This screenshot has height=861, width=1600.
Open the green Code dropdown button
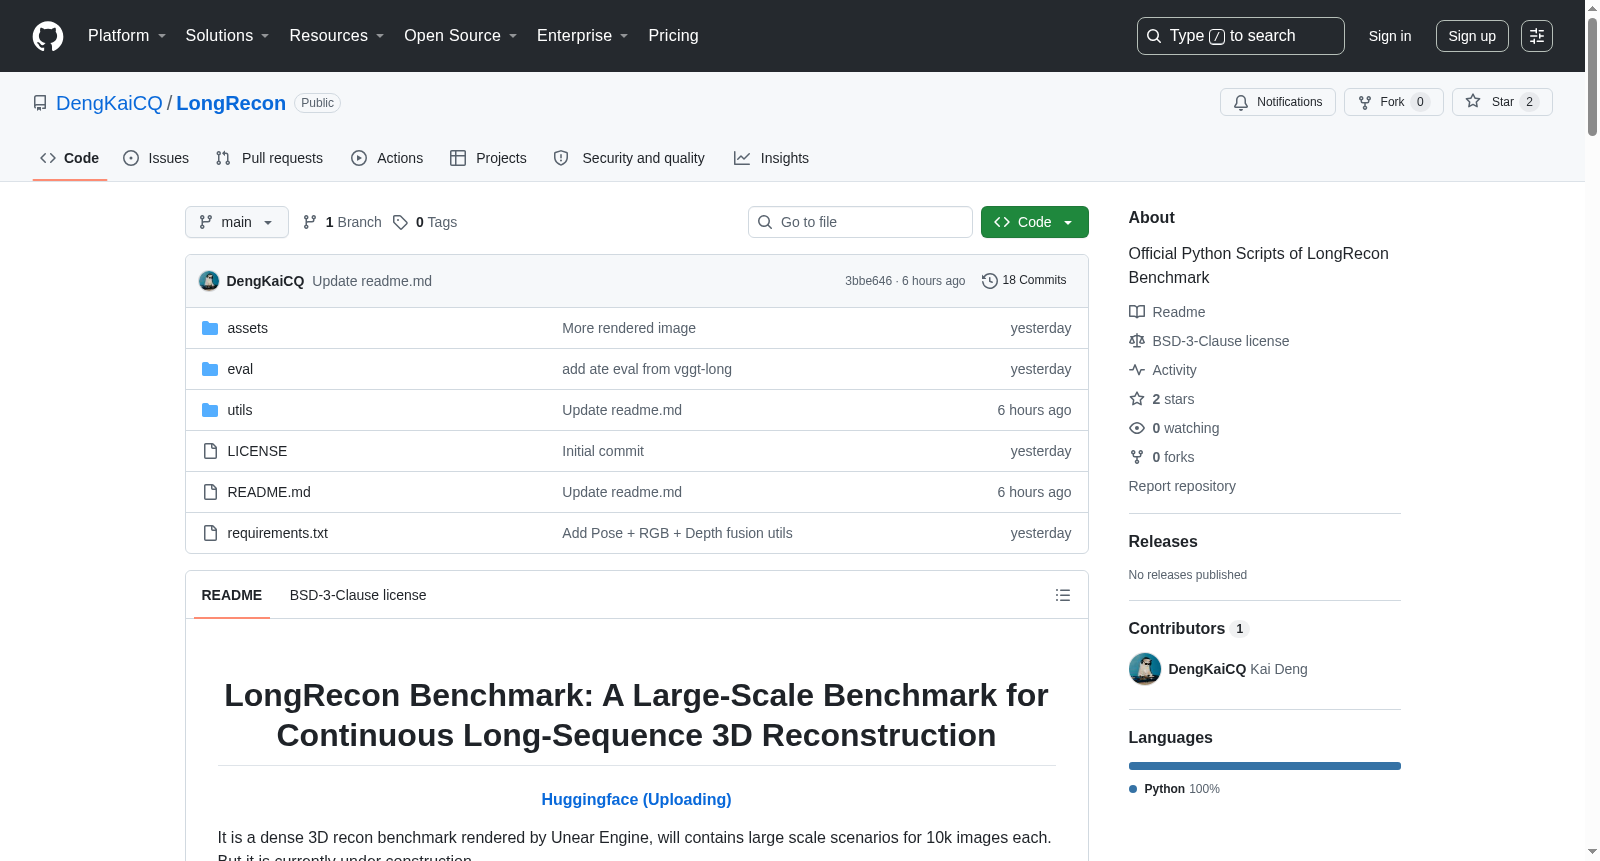pos(1035,222)
